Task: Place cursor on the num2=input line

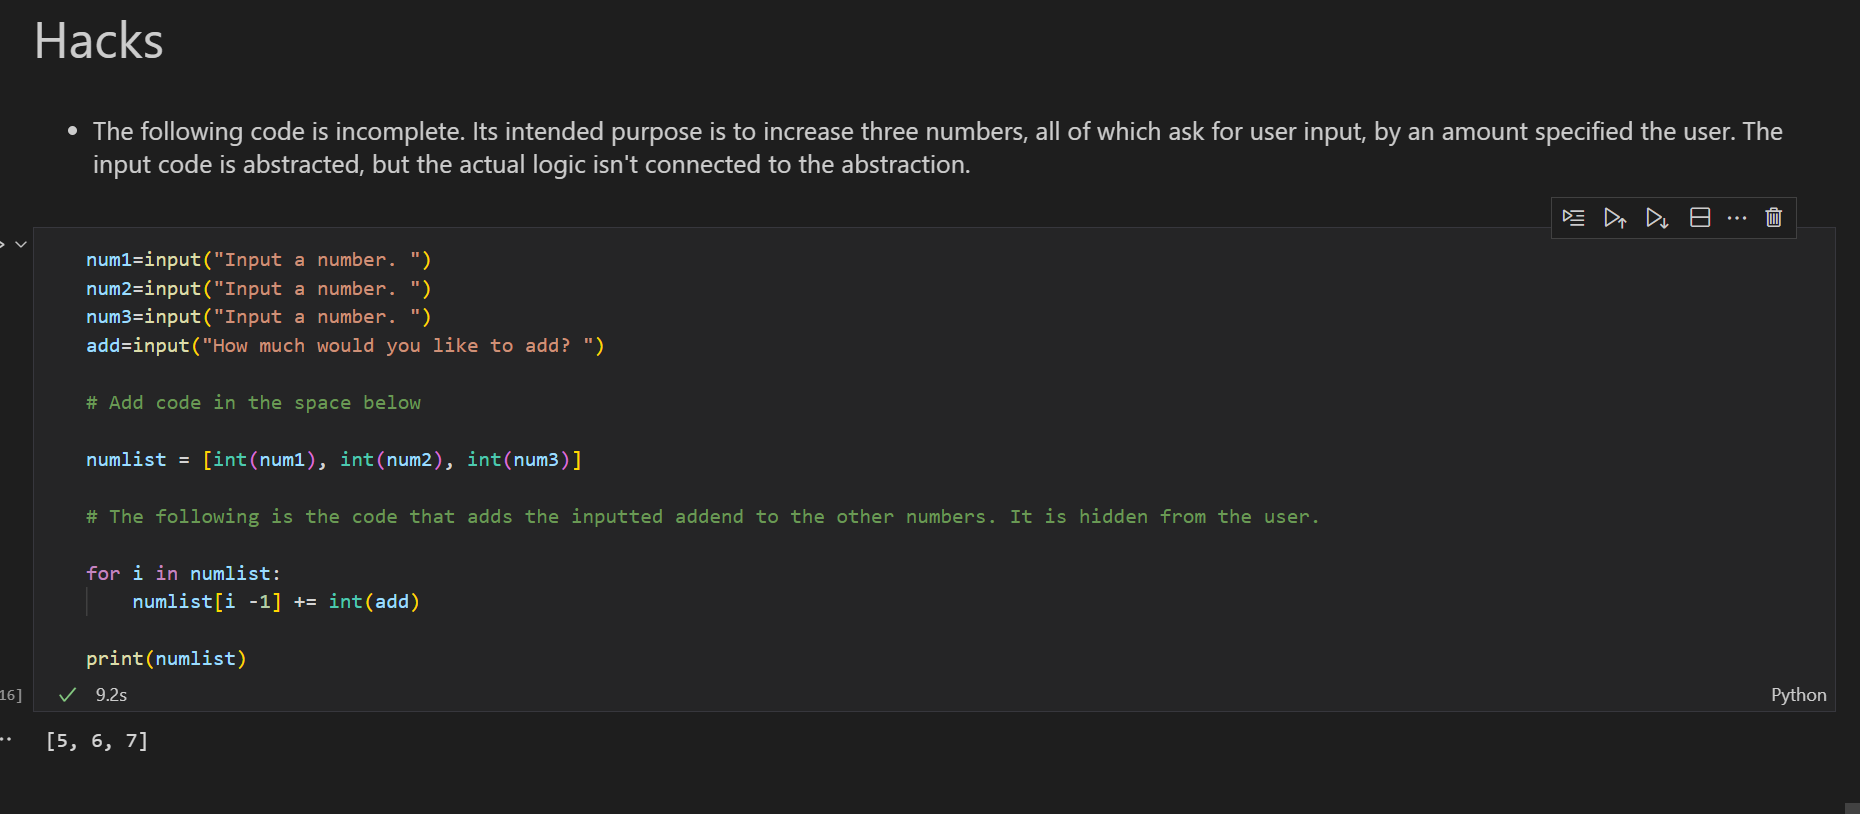Action: [259, 289]
